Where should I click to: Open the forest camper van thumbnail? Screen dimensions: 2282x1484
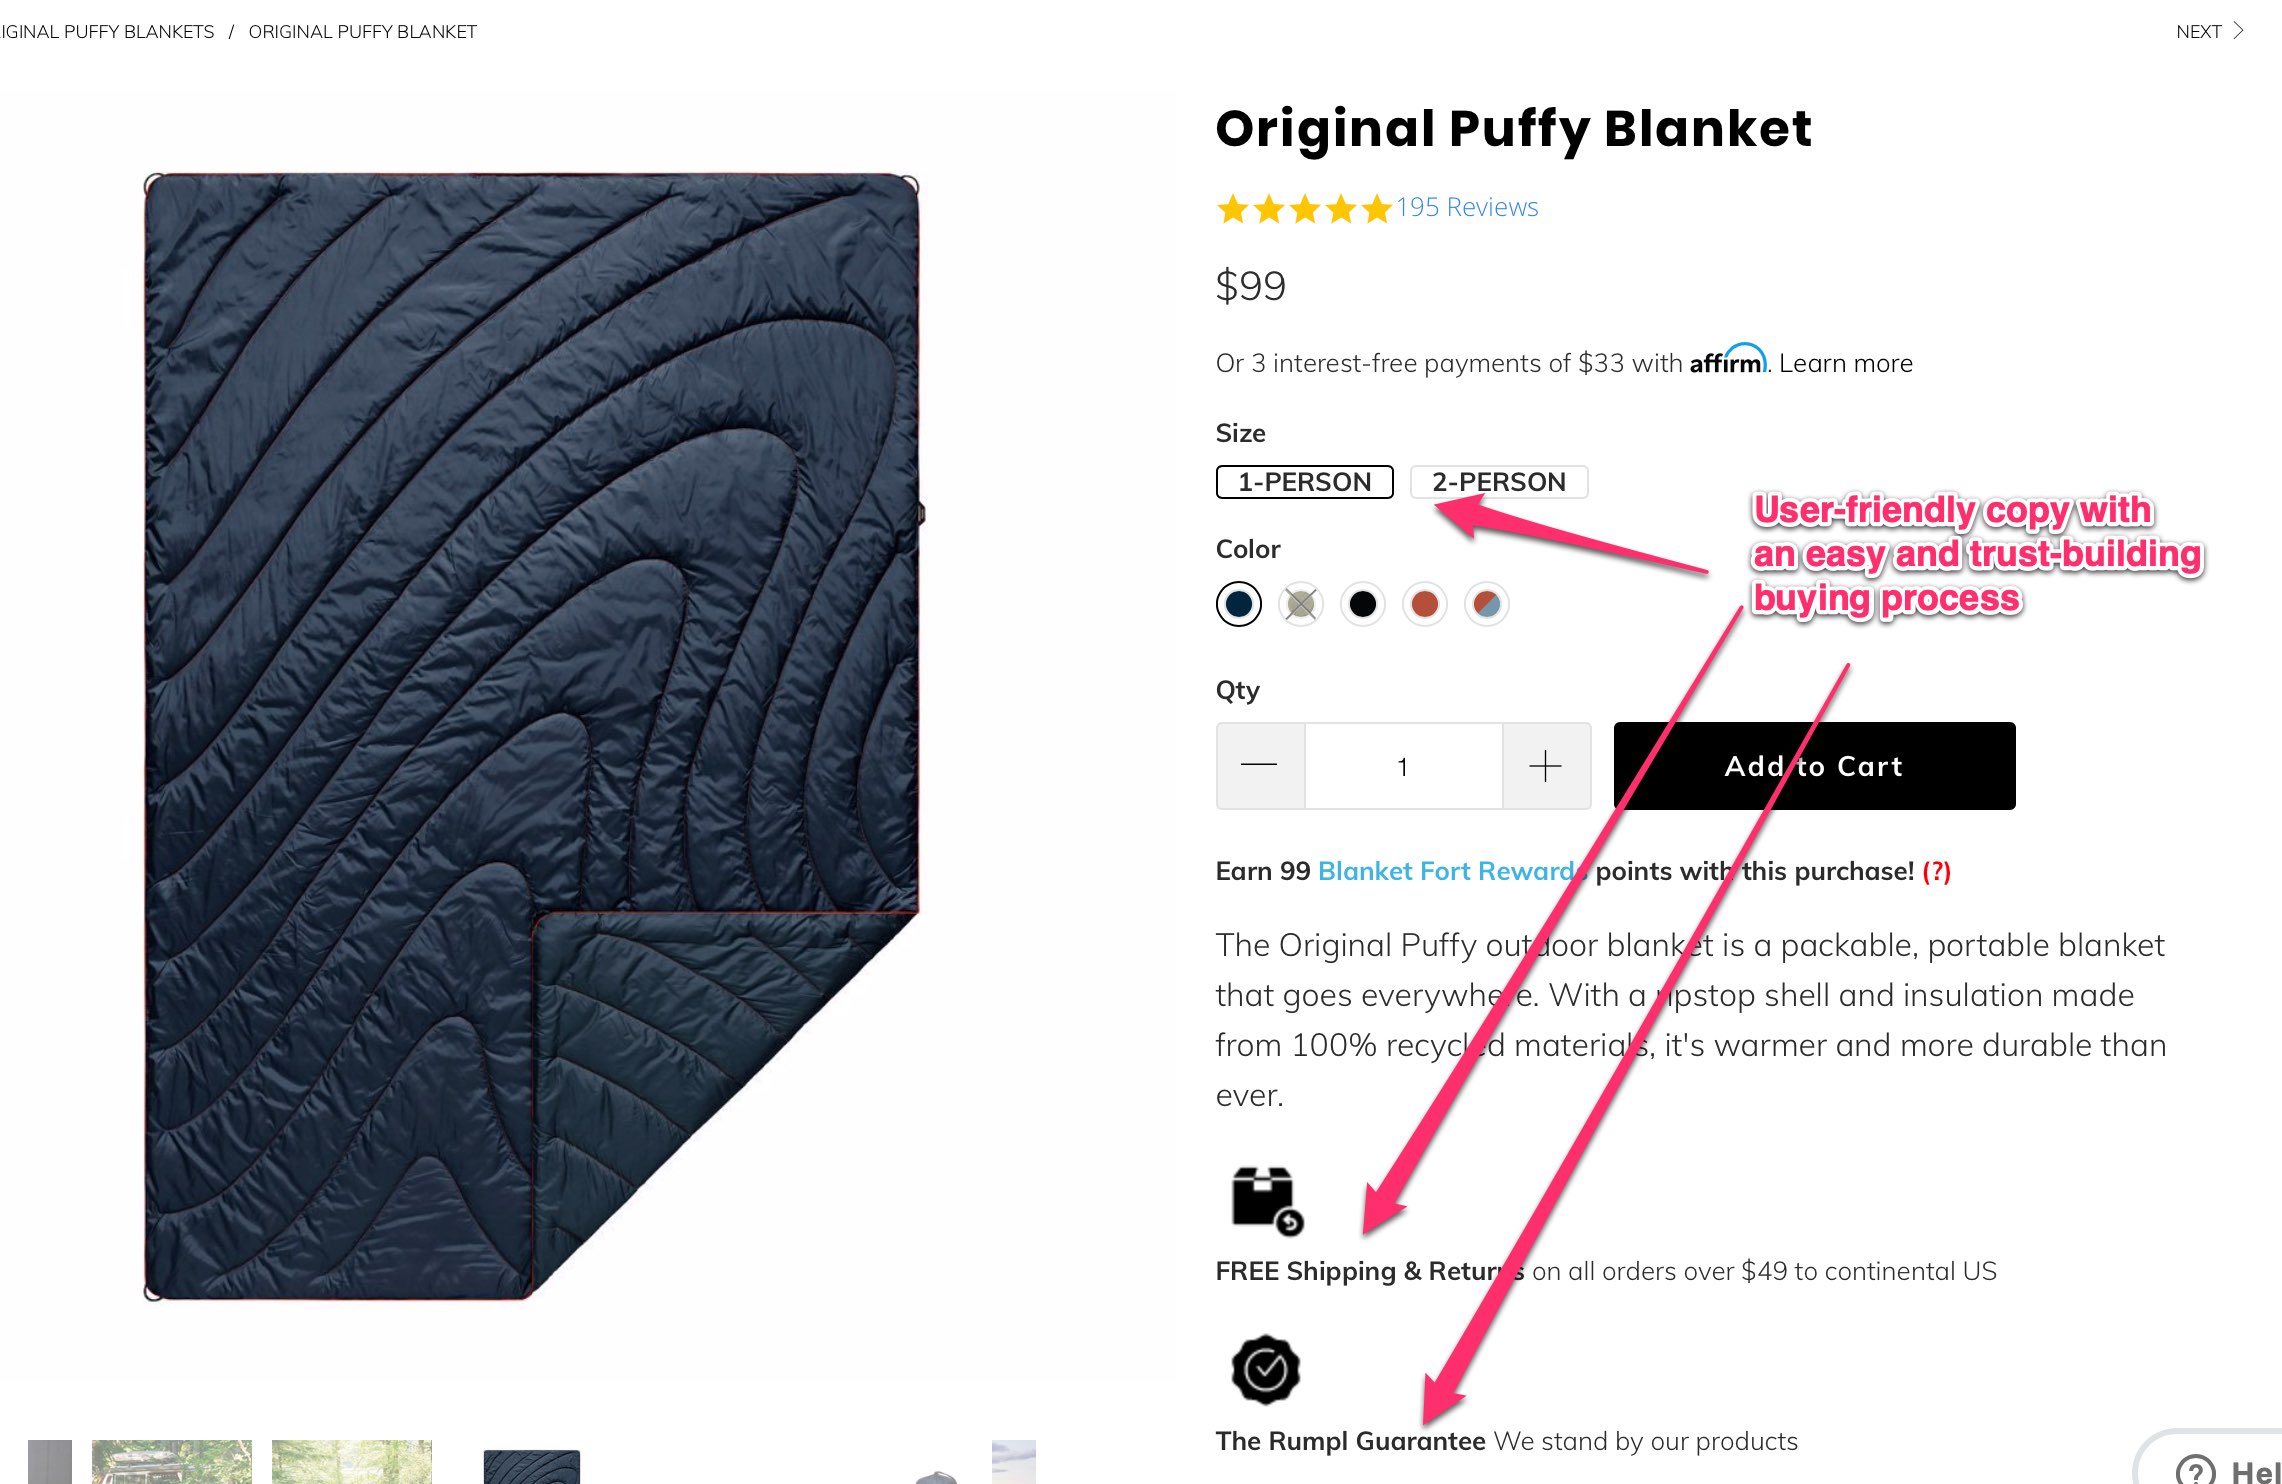172,1462
